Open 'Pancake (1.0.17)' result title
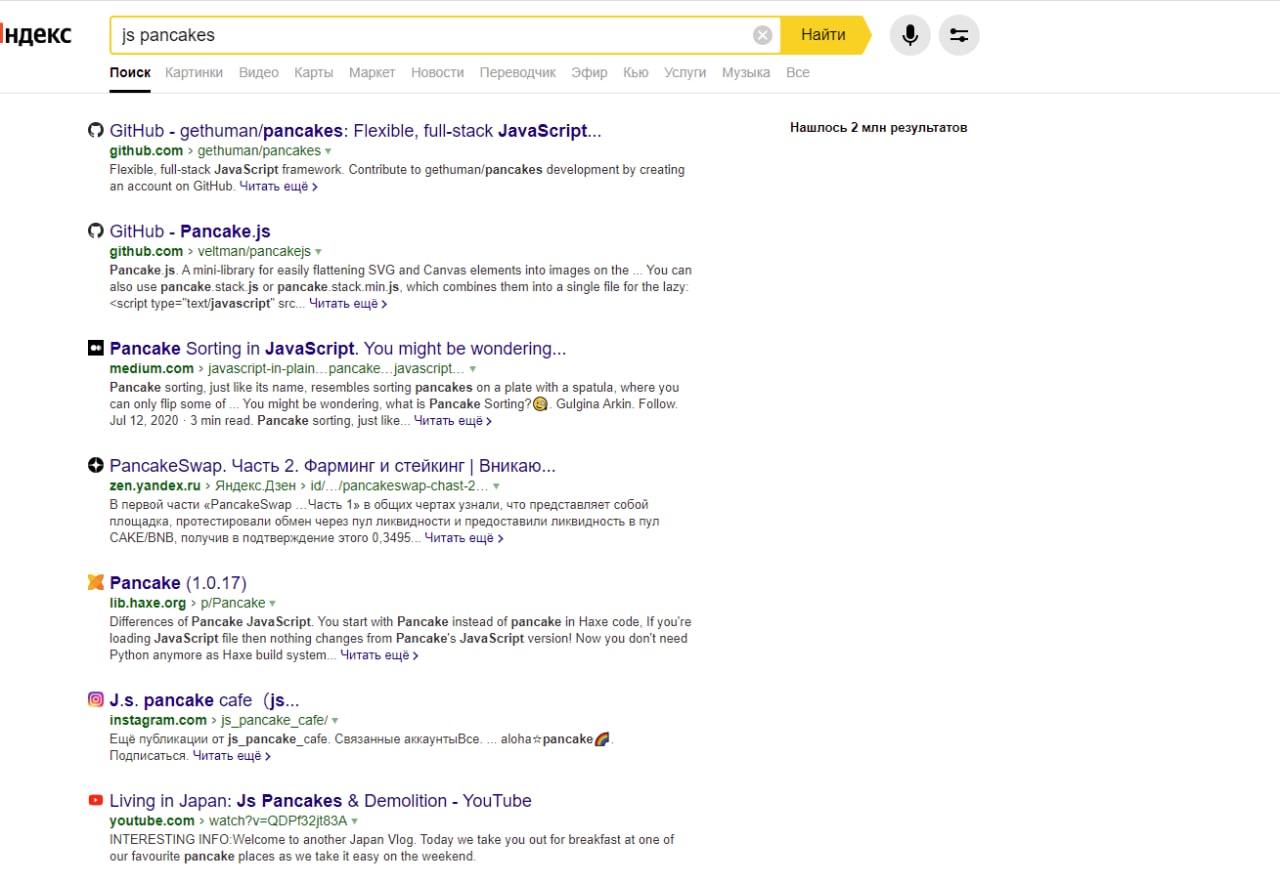This screenshot has height=883, width=1280. [x=178, y=583]
